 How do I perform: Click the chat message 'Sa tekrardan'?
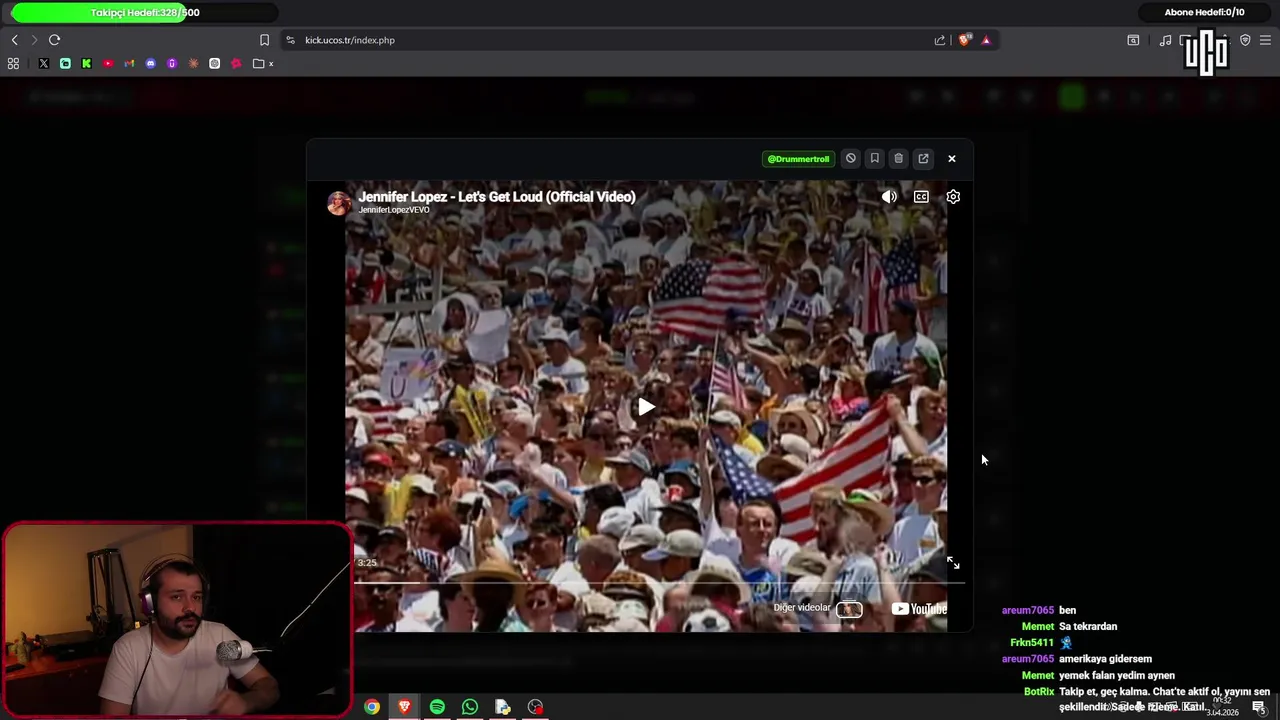[x=1088, y=626]
